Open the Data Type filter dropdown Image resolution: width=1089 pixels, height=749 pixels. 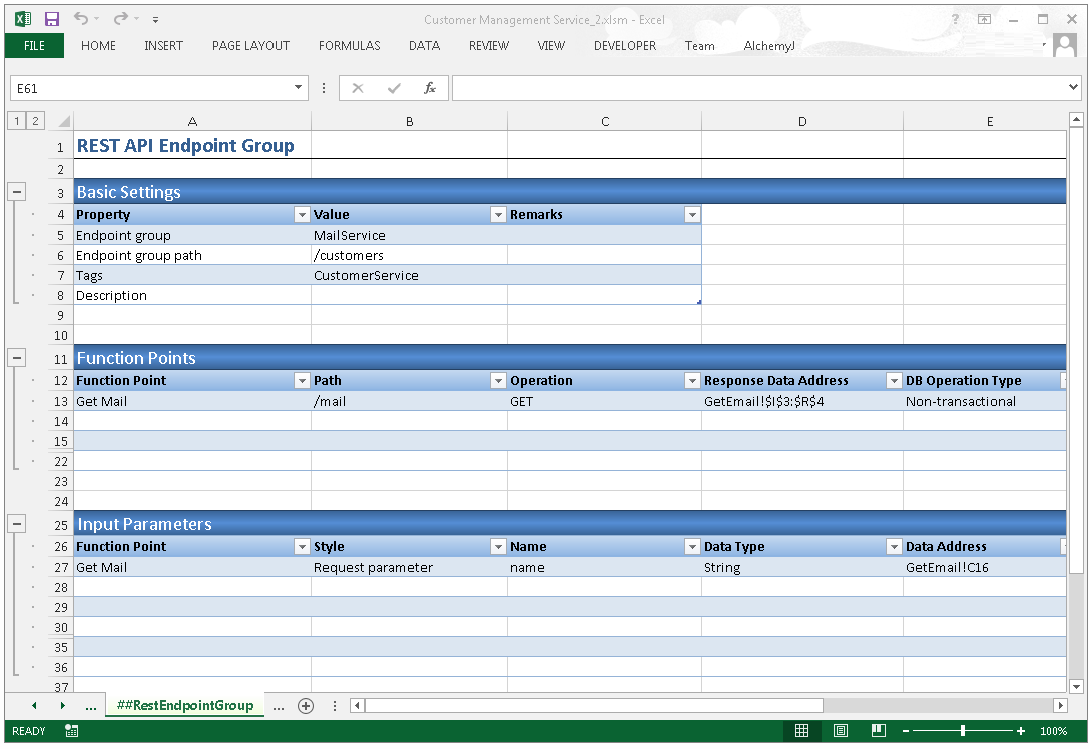(x=895, y=547)
